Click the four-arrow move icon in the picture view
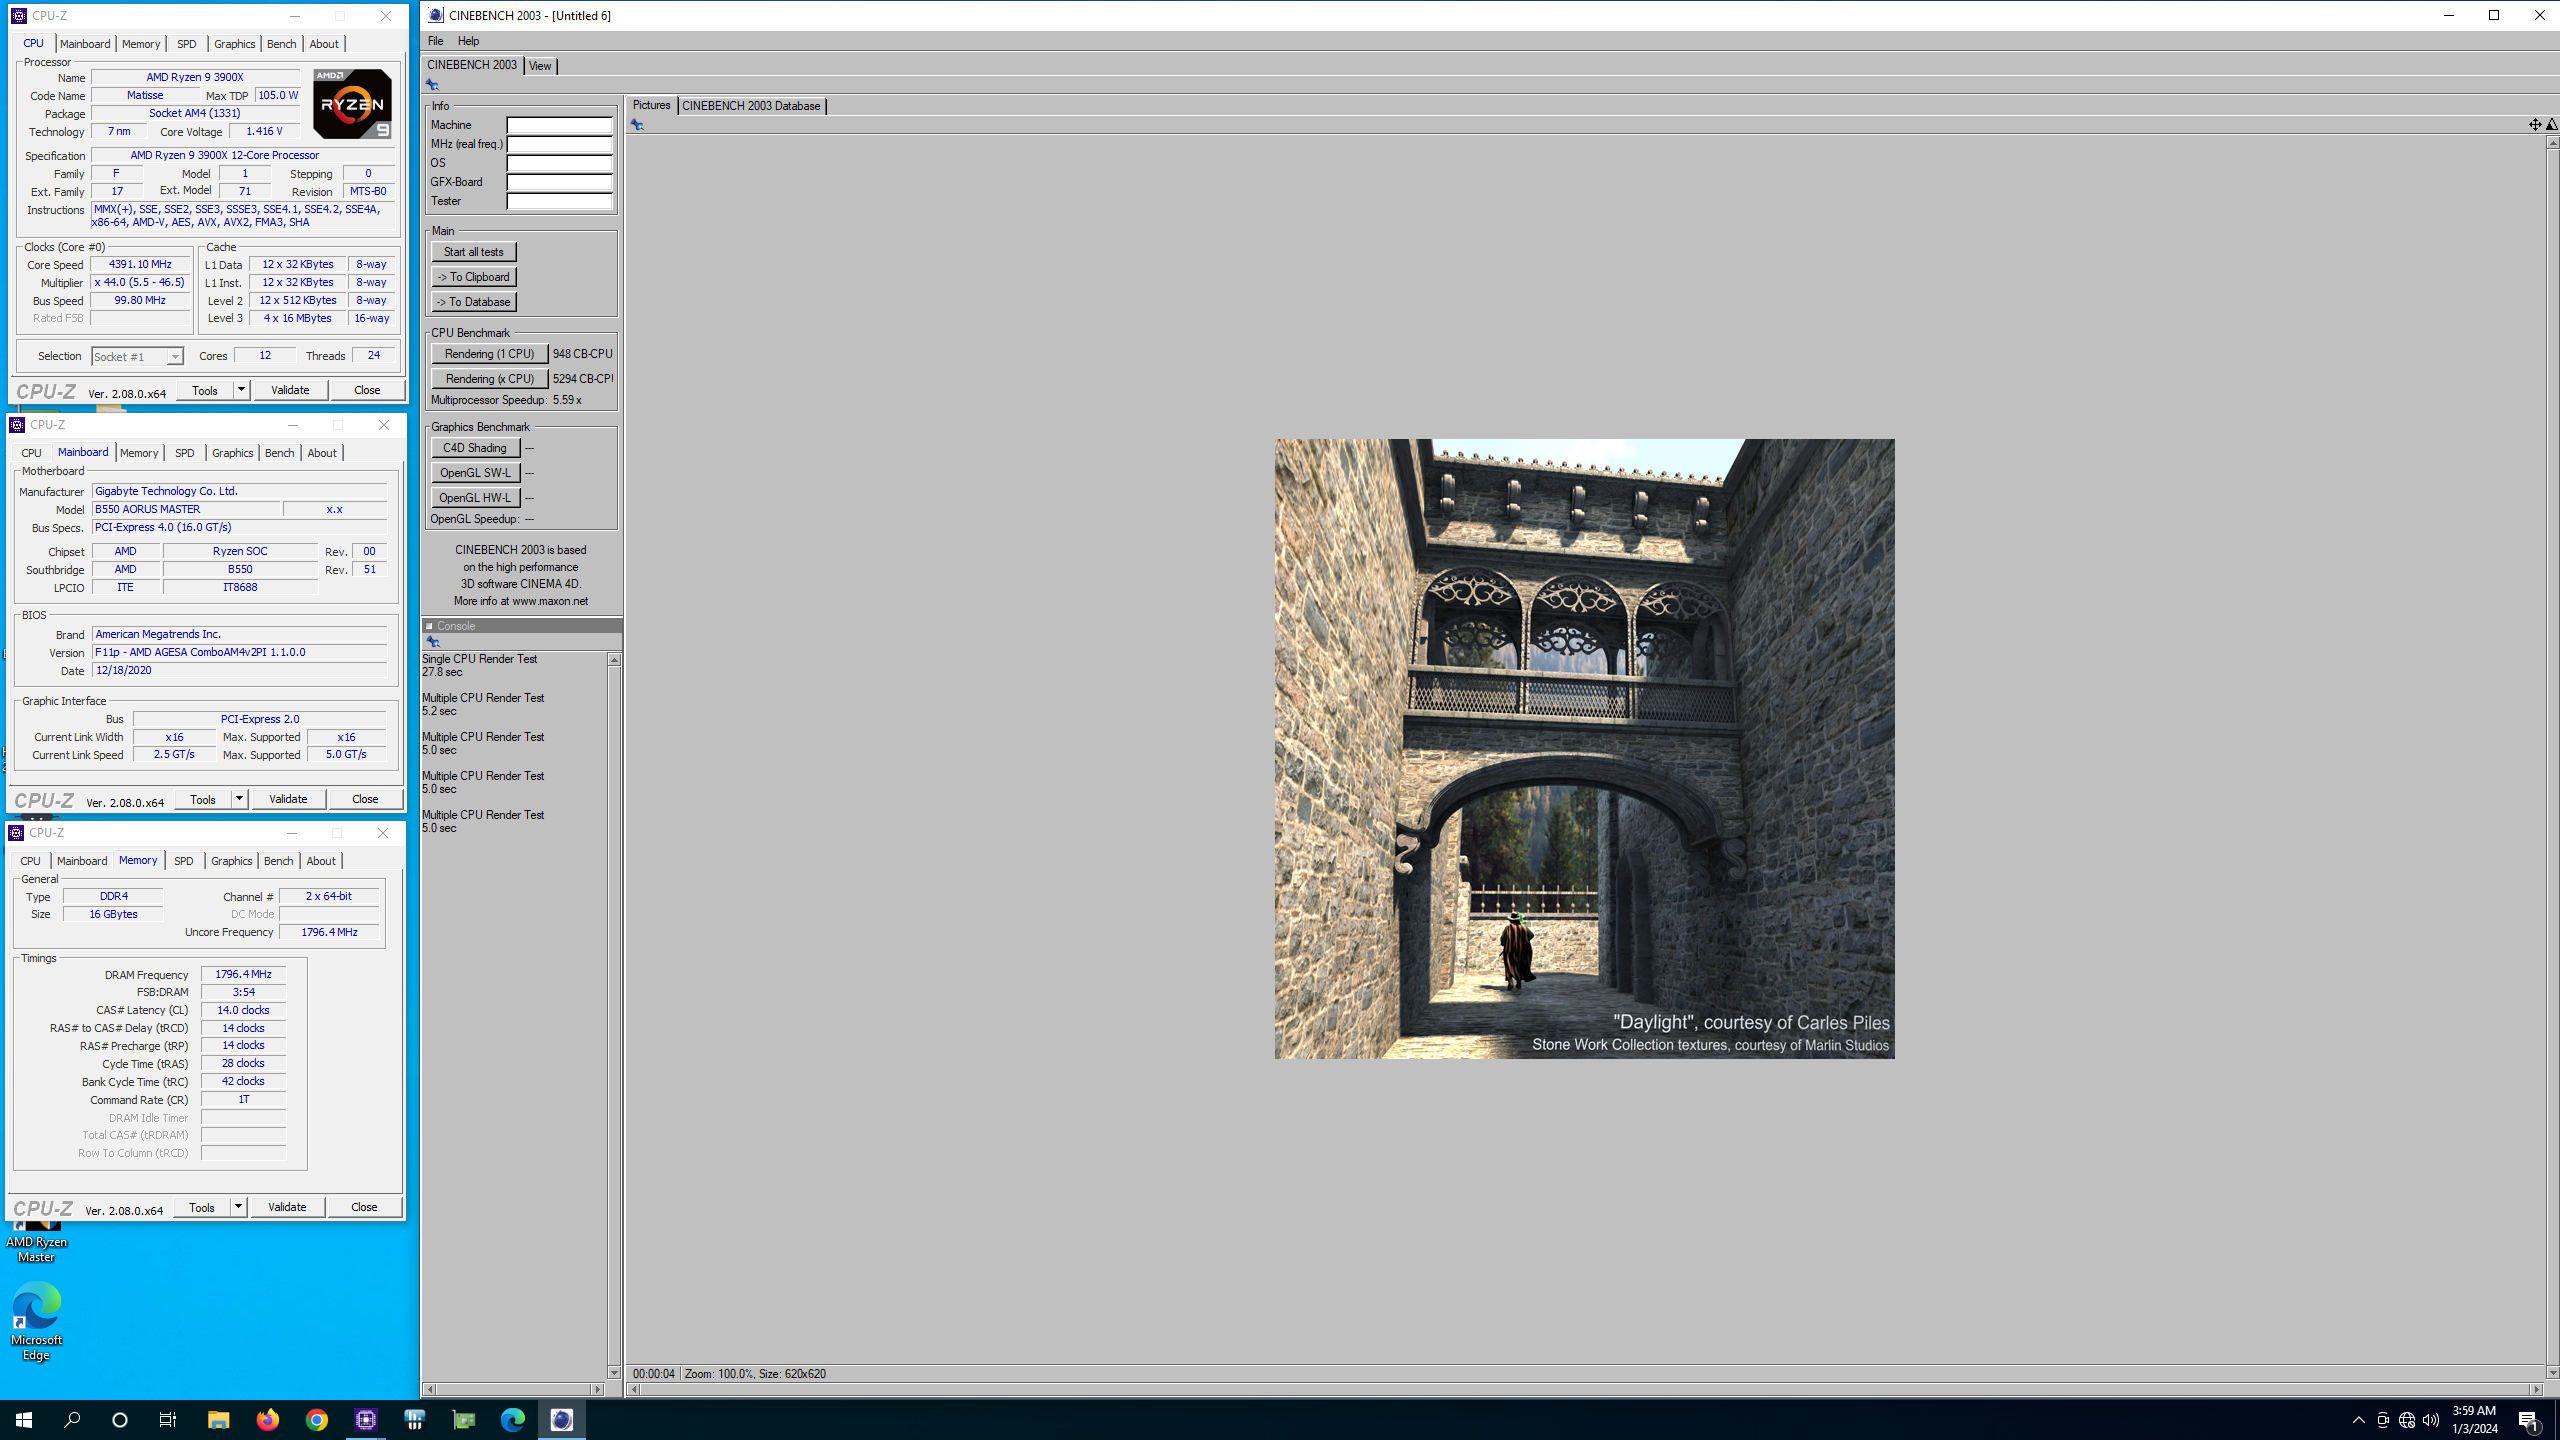The image size is (2560, 1440). pos(2535,124)
